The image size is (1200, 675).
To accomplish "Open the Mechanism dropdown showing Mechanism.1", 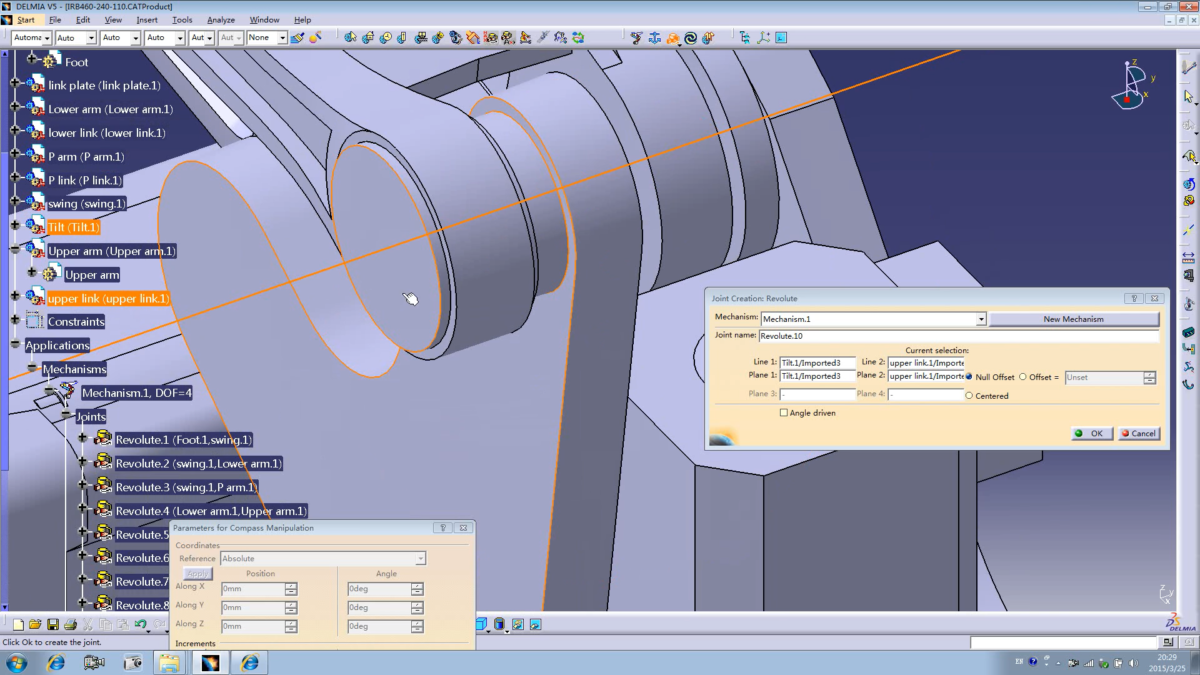I will (981, 319).
